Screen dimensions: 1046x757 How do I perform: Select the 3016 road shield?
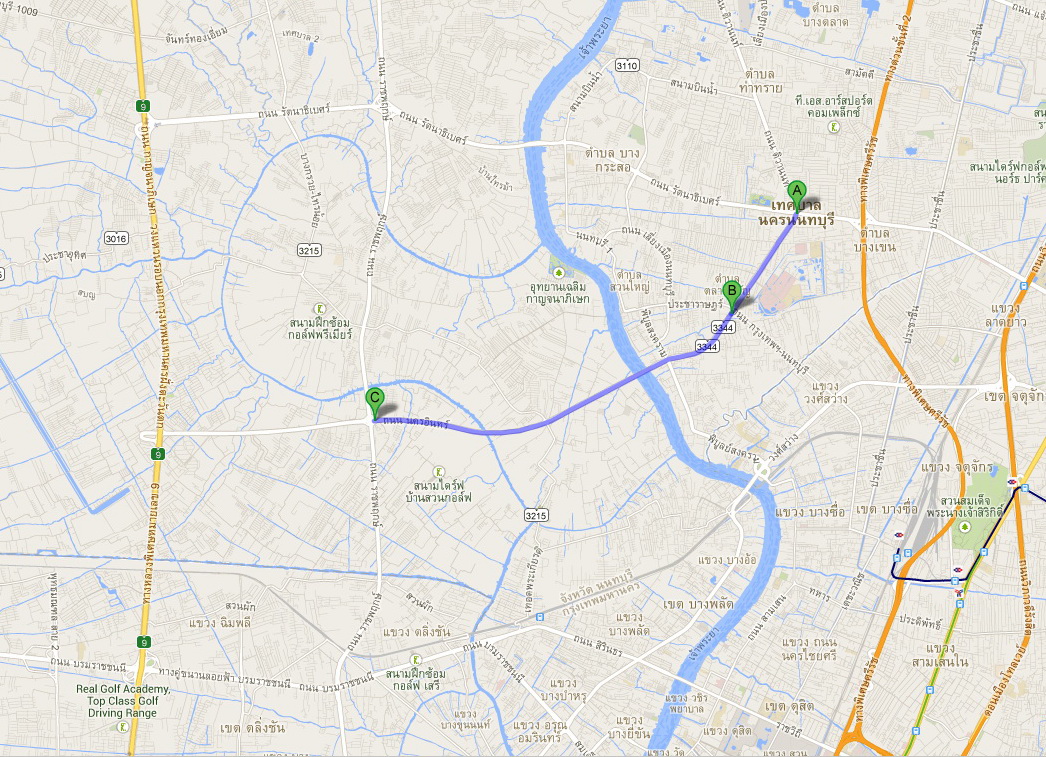pos(115,239)
